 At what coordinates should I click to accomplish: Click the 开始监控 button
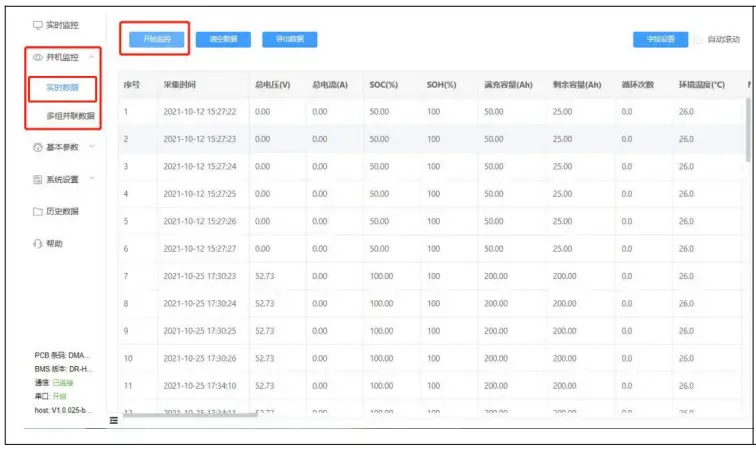[157, 39]
